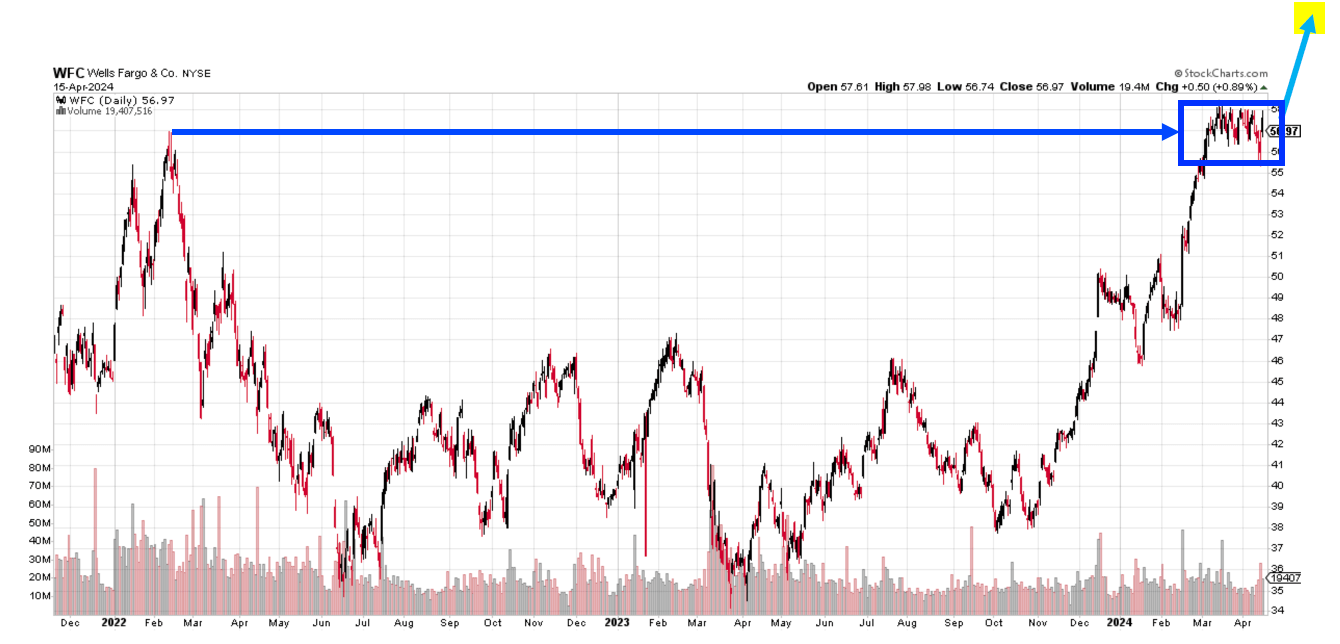Click the WFC ticker symbol in the title
The image size is (1340, 644).
point(69,74)
